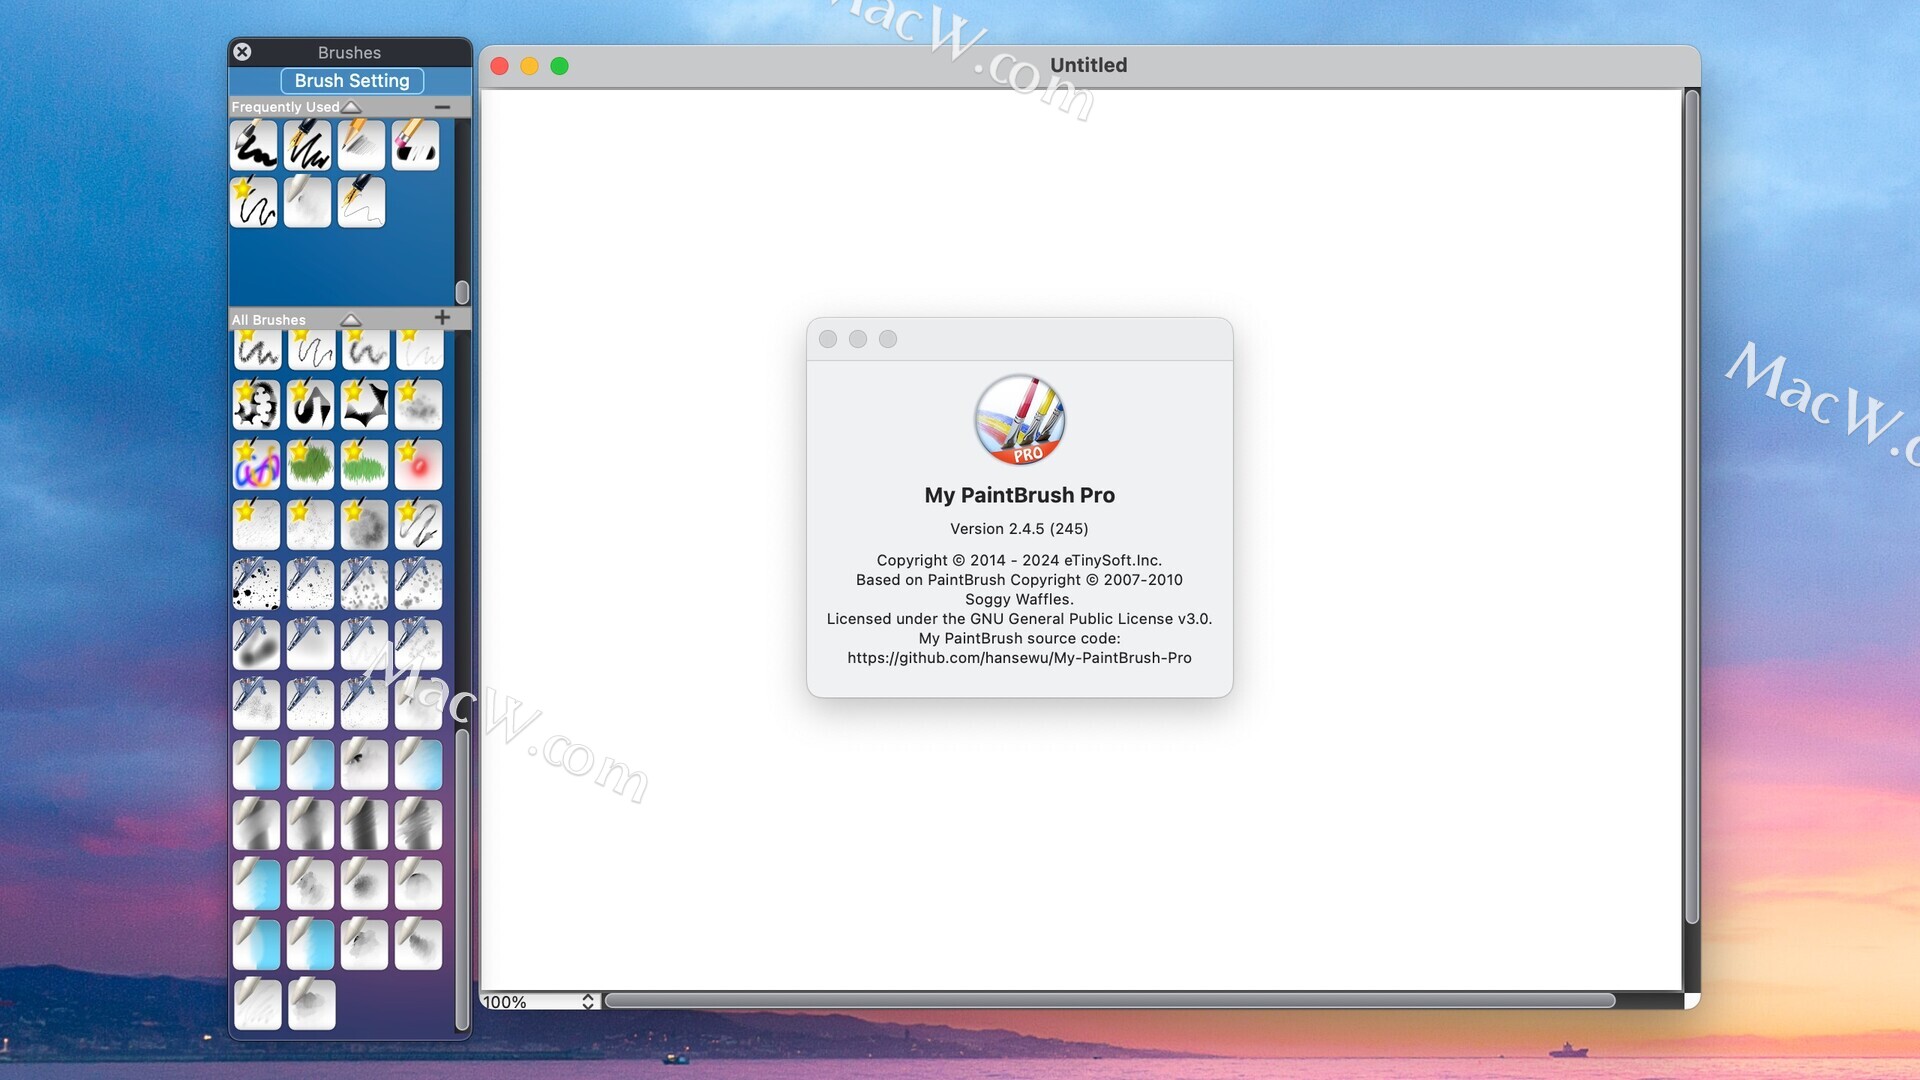Click the My PaintBrush Pro app icon
The image size is (1920, 1080).
1019,420
